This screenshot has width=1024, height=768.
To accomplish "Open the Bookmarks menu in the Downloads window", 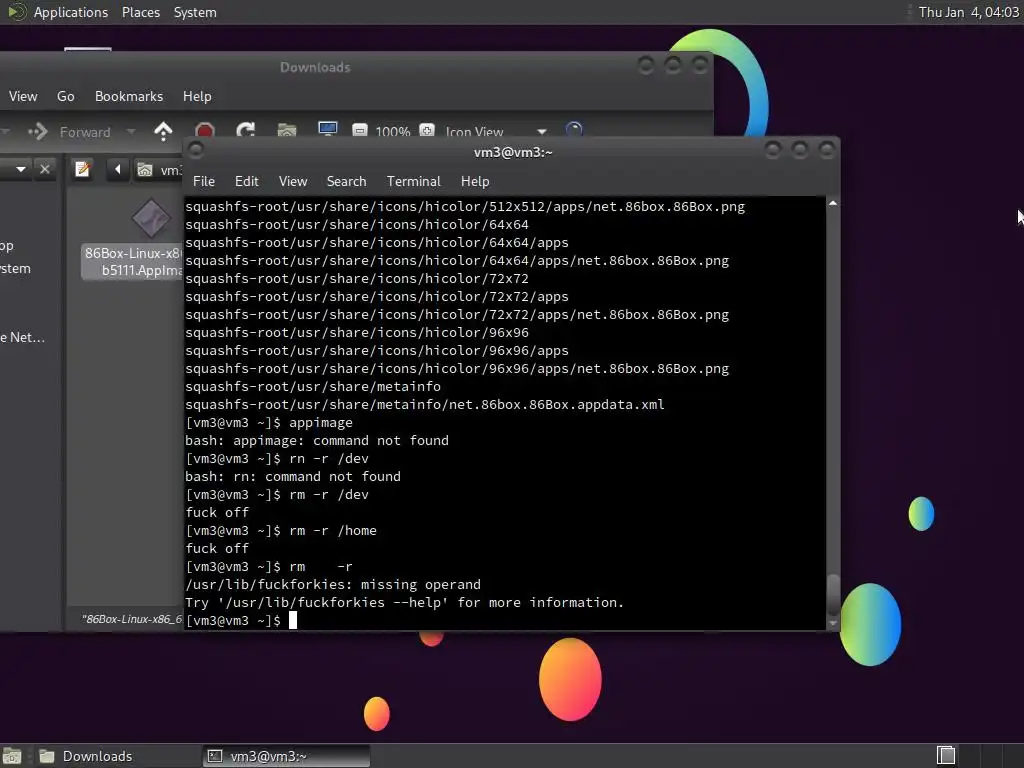I will 129,97.
